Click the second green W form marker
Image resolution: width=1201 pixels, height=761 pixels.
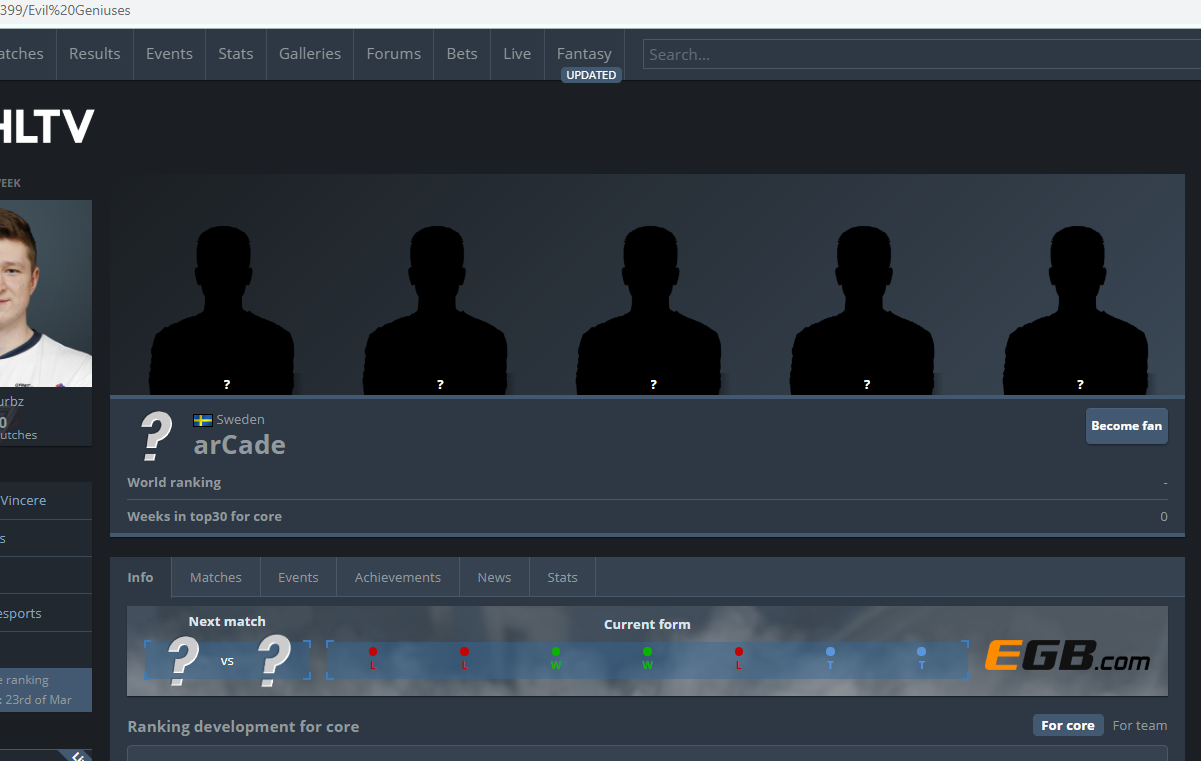pyautogui.click(x=647, y=657)
